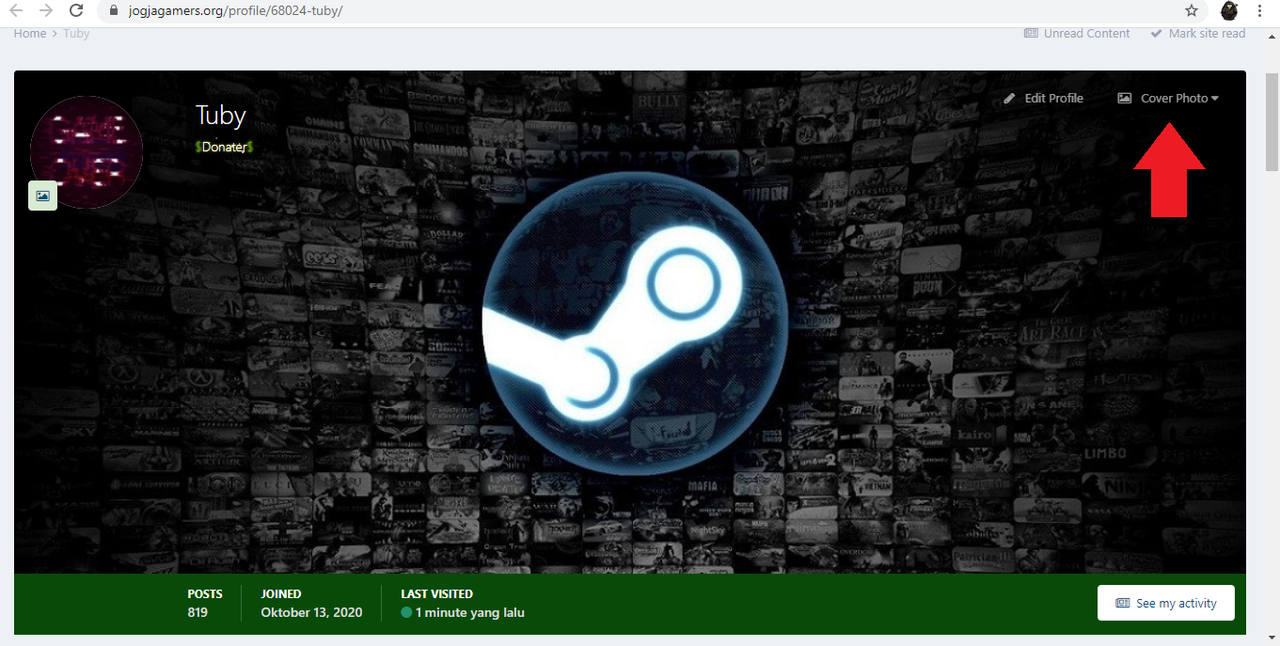Go to Home breadcrumb link

tap(30, 33)
